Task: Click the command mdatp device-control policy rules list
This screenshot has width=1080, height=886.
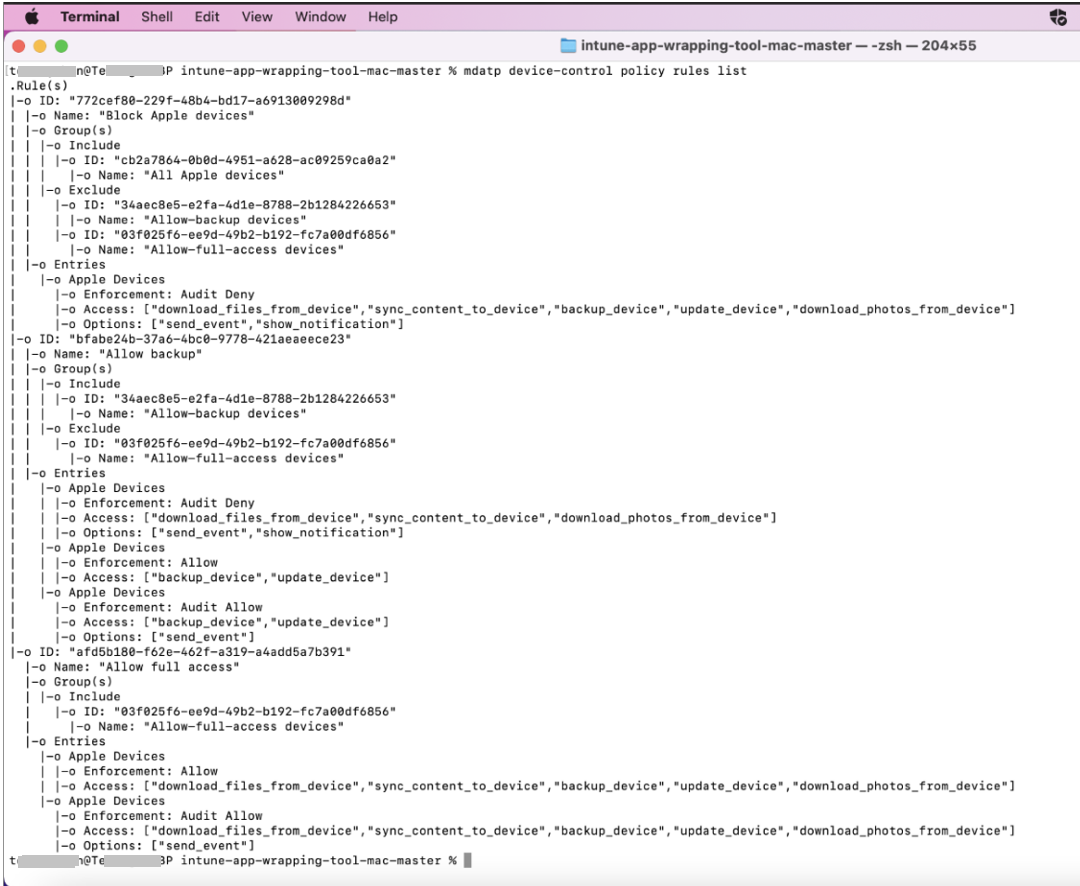Action: tap(605, 71)
